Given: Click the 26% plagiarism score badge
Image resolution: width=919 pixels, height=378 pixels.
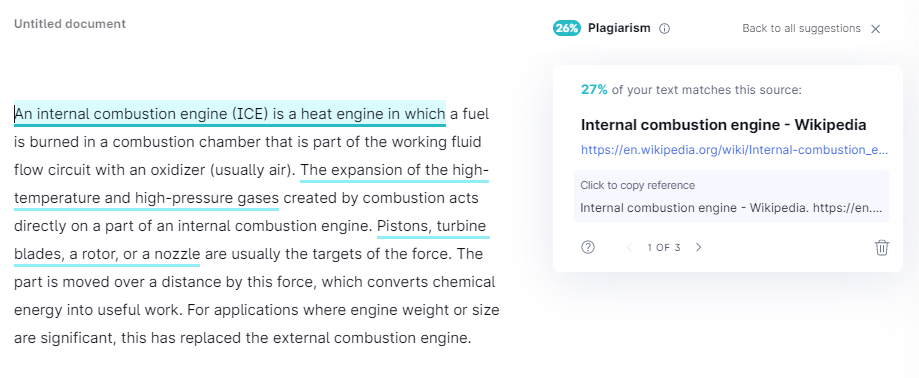Looking at the screenshot, I should 567,28.
